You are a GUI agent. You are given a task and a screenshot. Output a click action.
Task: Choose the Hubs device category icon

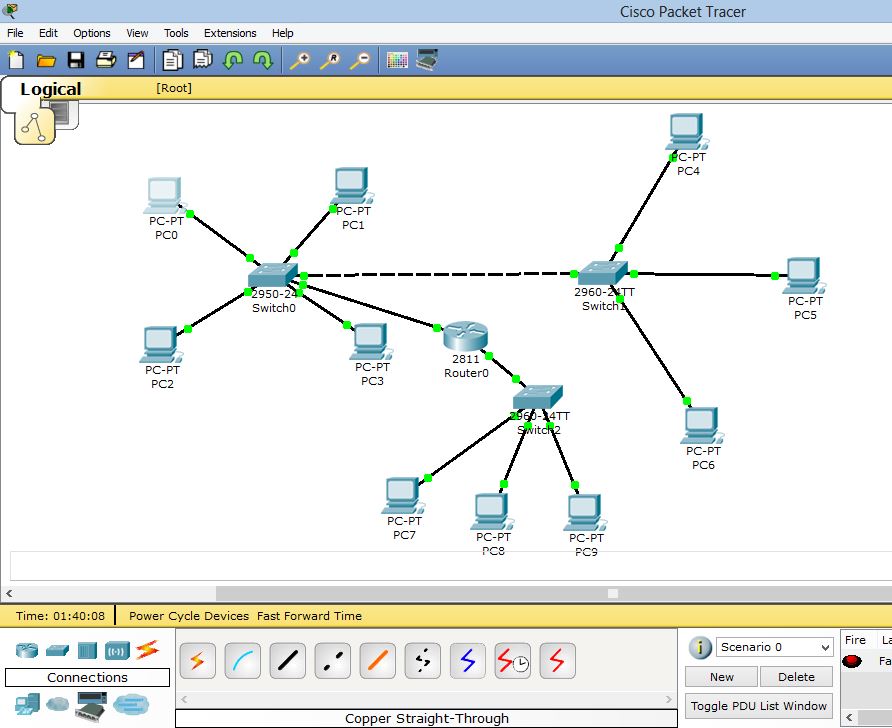pos(87,650)
